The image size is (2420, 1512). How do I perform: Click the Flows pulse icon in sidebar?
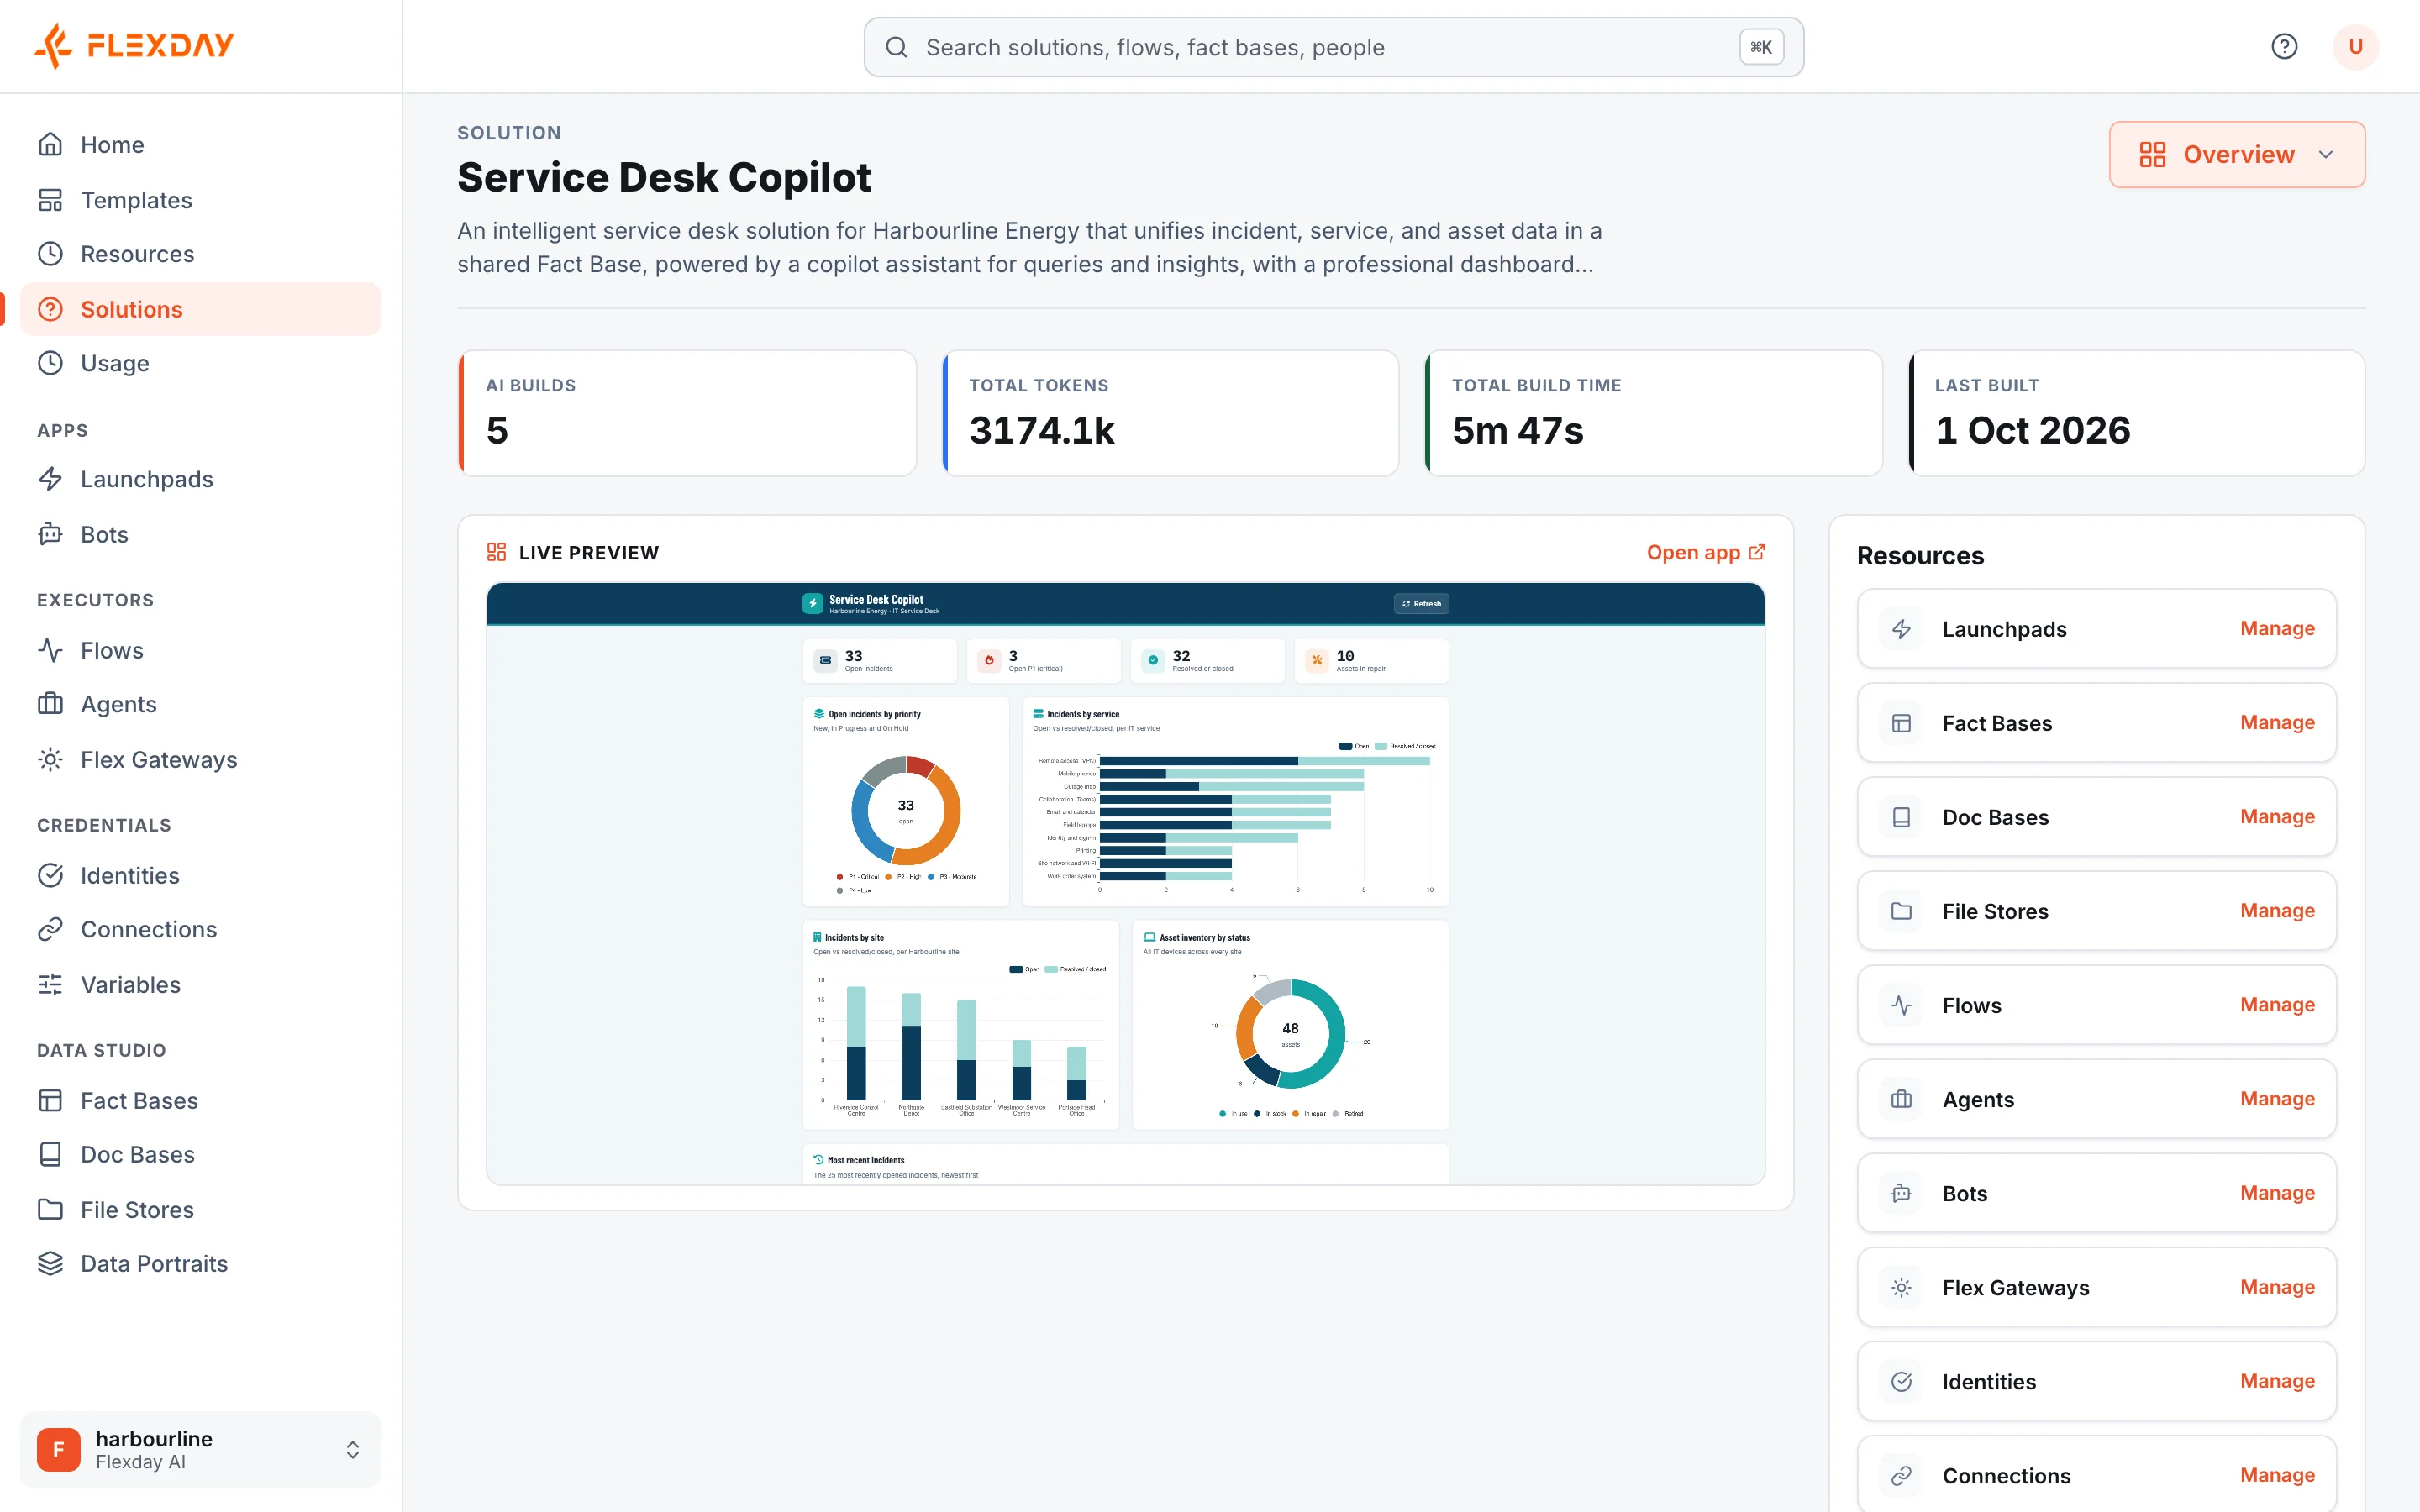[50, 650]
